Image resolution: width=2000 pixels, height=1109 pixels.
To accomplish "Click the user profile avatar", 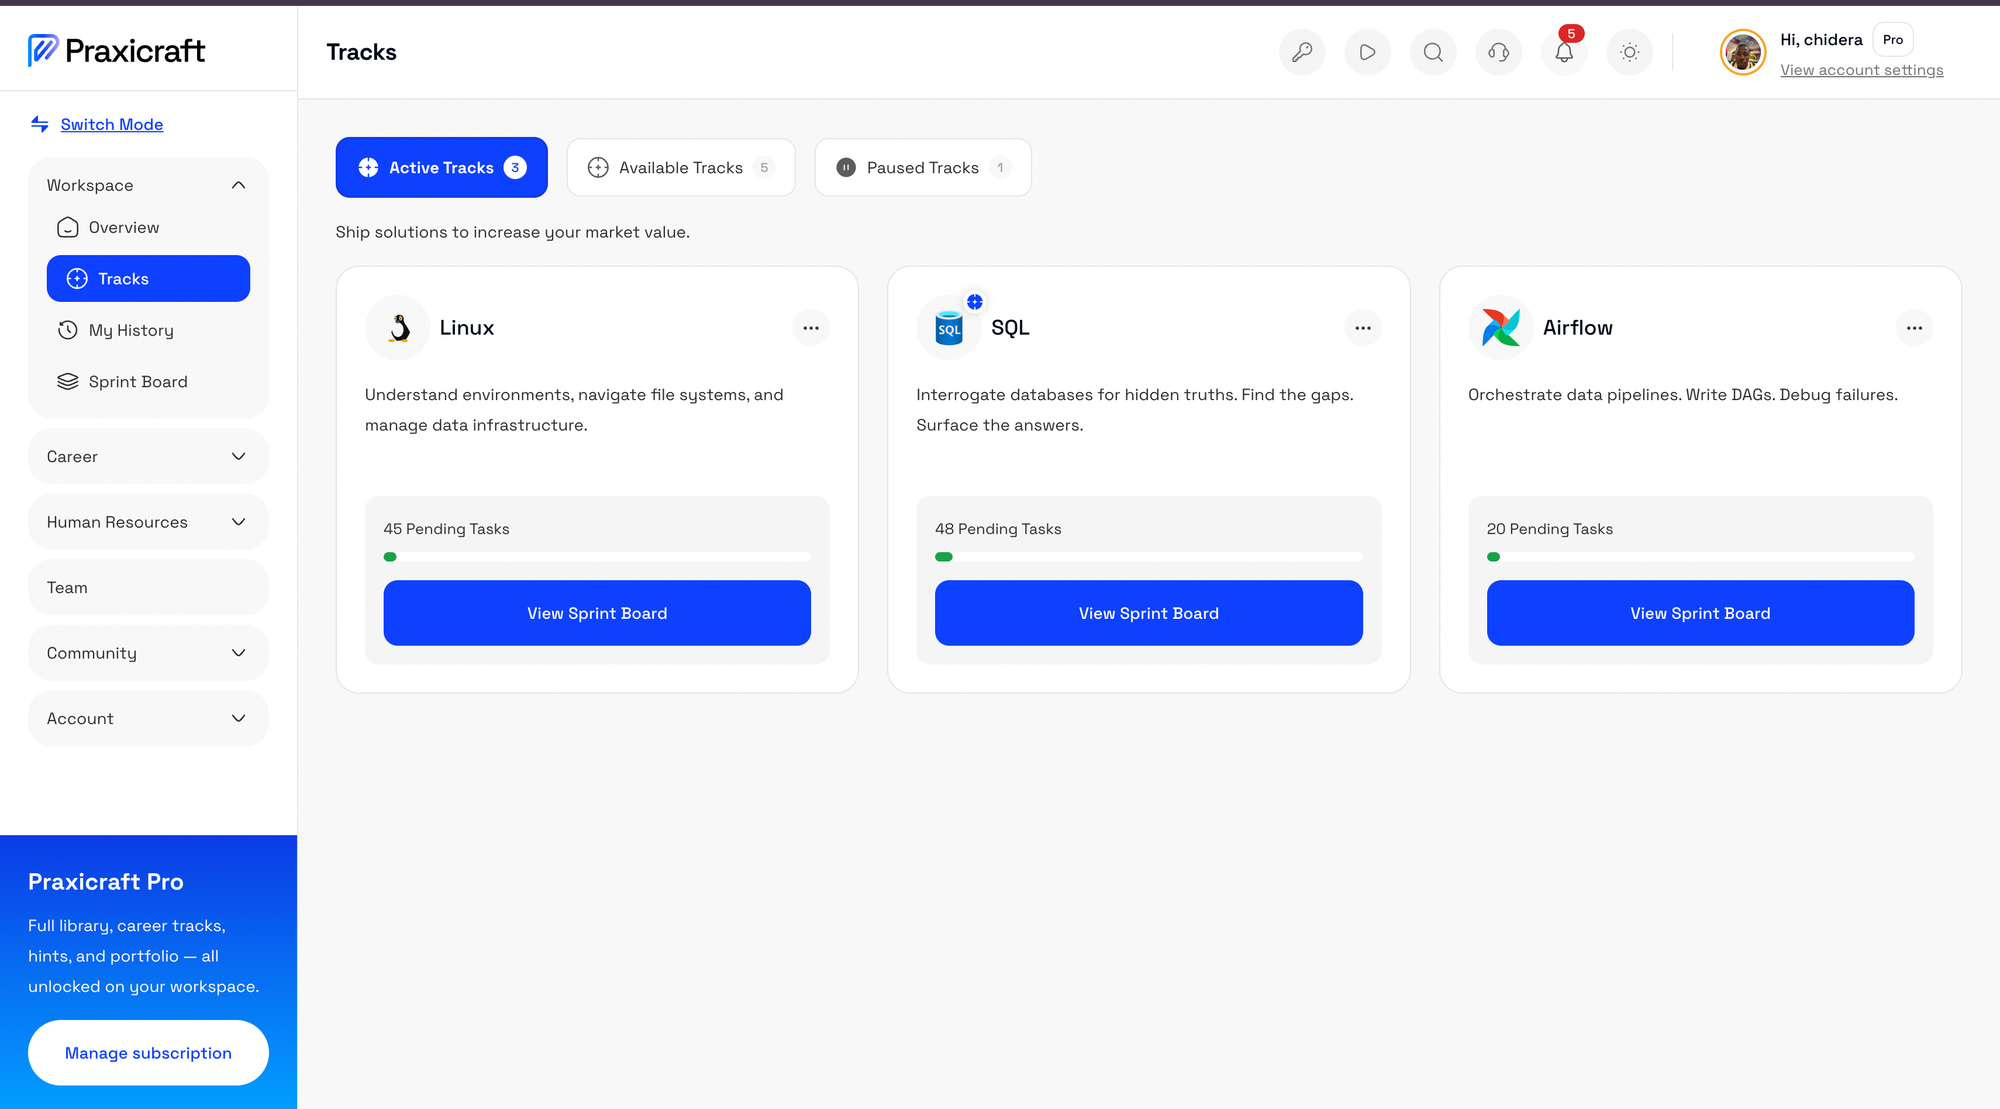I will [1743, 52].
